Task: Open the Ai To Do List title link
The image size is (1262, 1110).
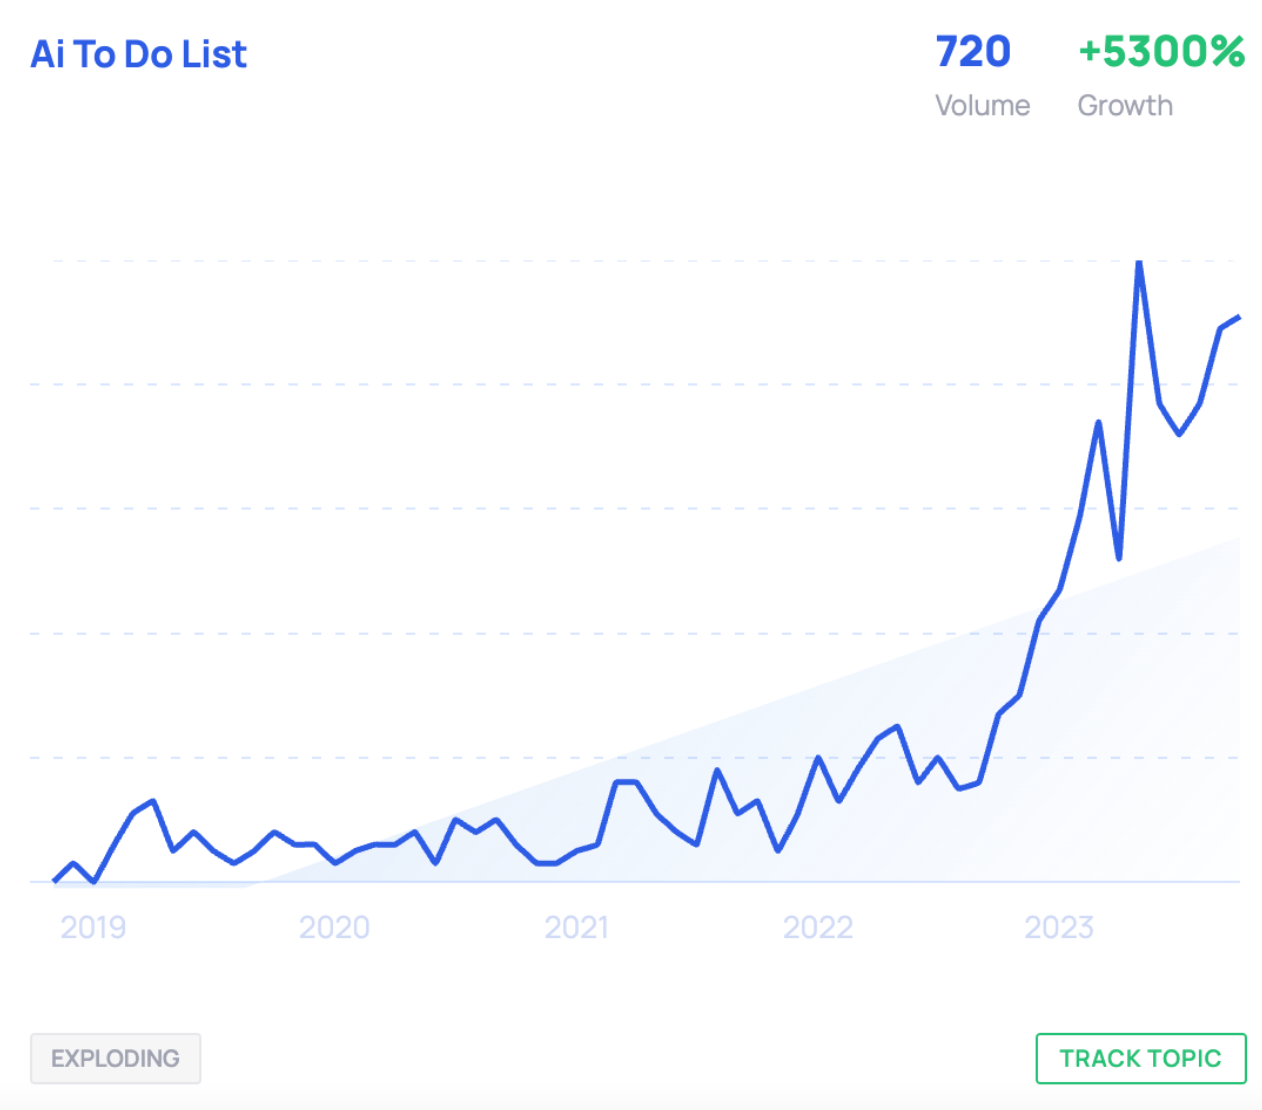Action: [x=138, y=54]
